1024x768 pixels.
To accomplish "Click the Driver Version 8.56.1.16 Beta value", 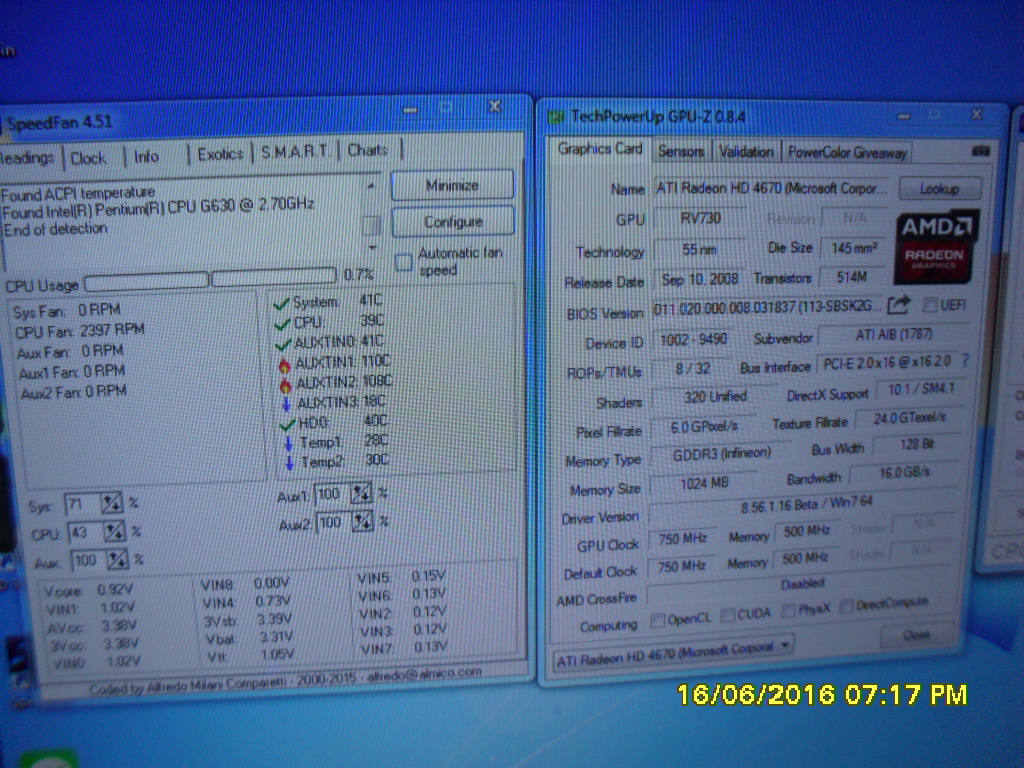I will [805, 505].
